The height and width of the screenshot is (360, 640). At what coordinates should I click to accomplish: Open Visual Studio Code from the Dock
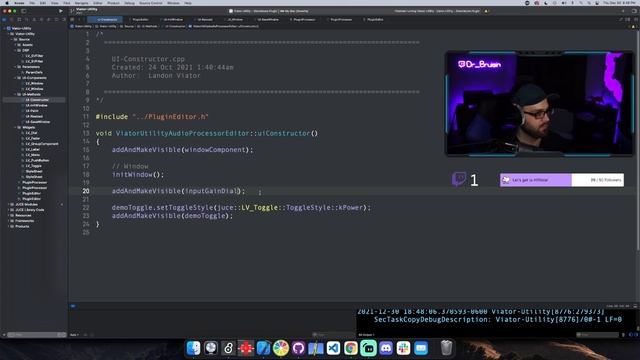click(333, 348)
